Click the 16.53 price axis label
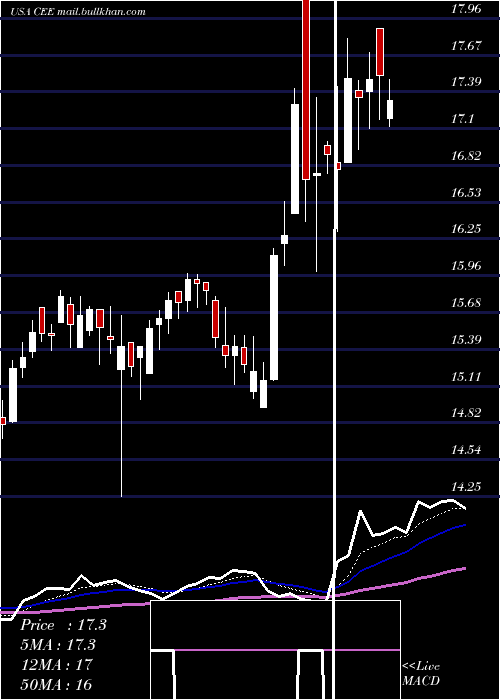The image size is (500, 700). pyautogui.click(x=466, y=193)
